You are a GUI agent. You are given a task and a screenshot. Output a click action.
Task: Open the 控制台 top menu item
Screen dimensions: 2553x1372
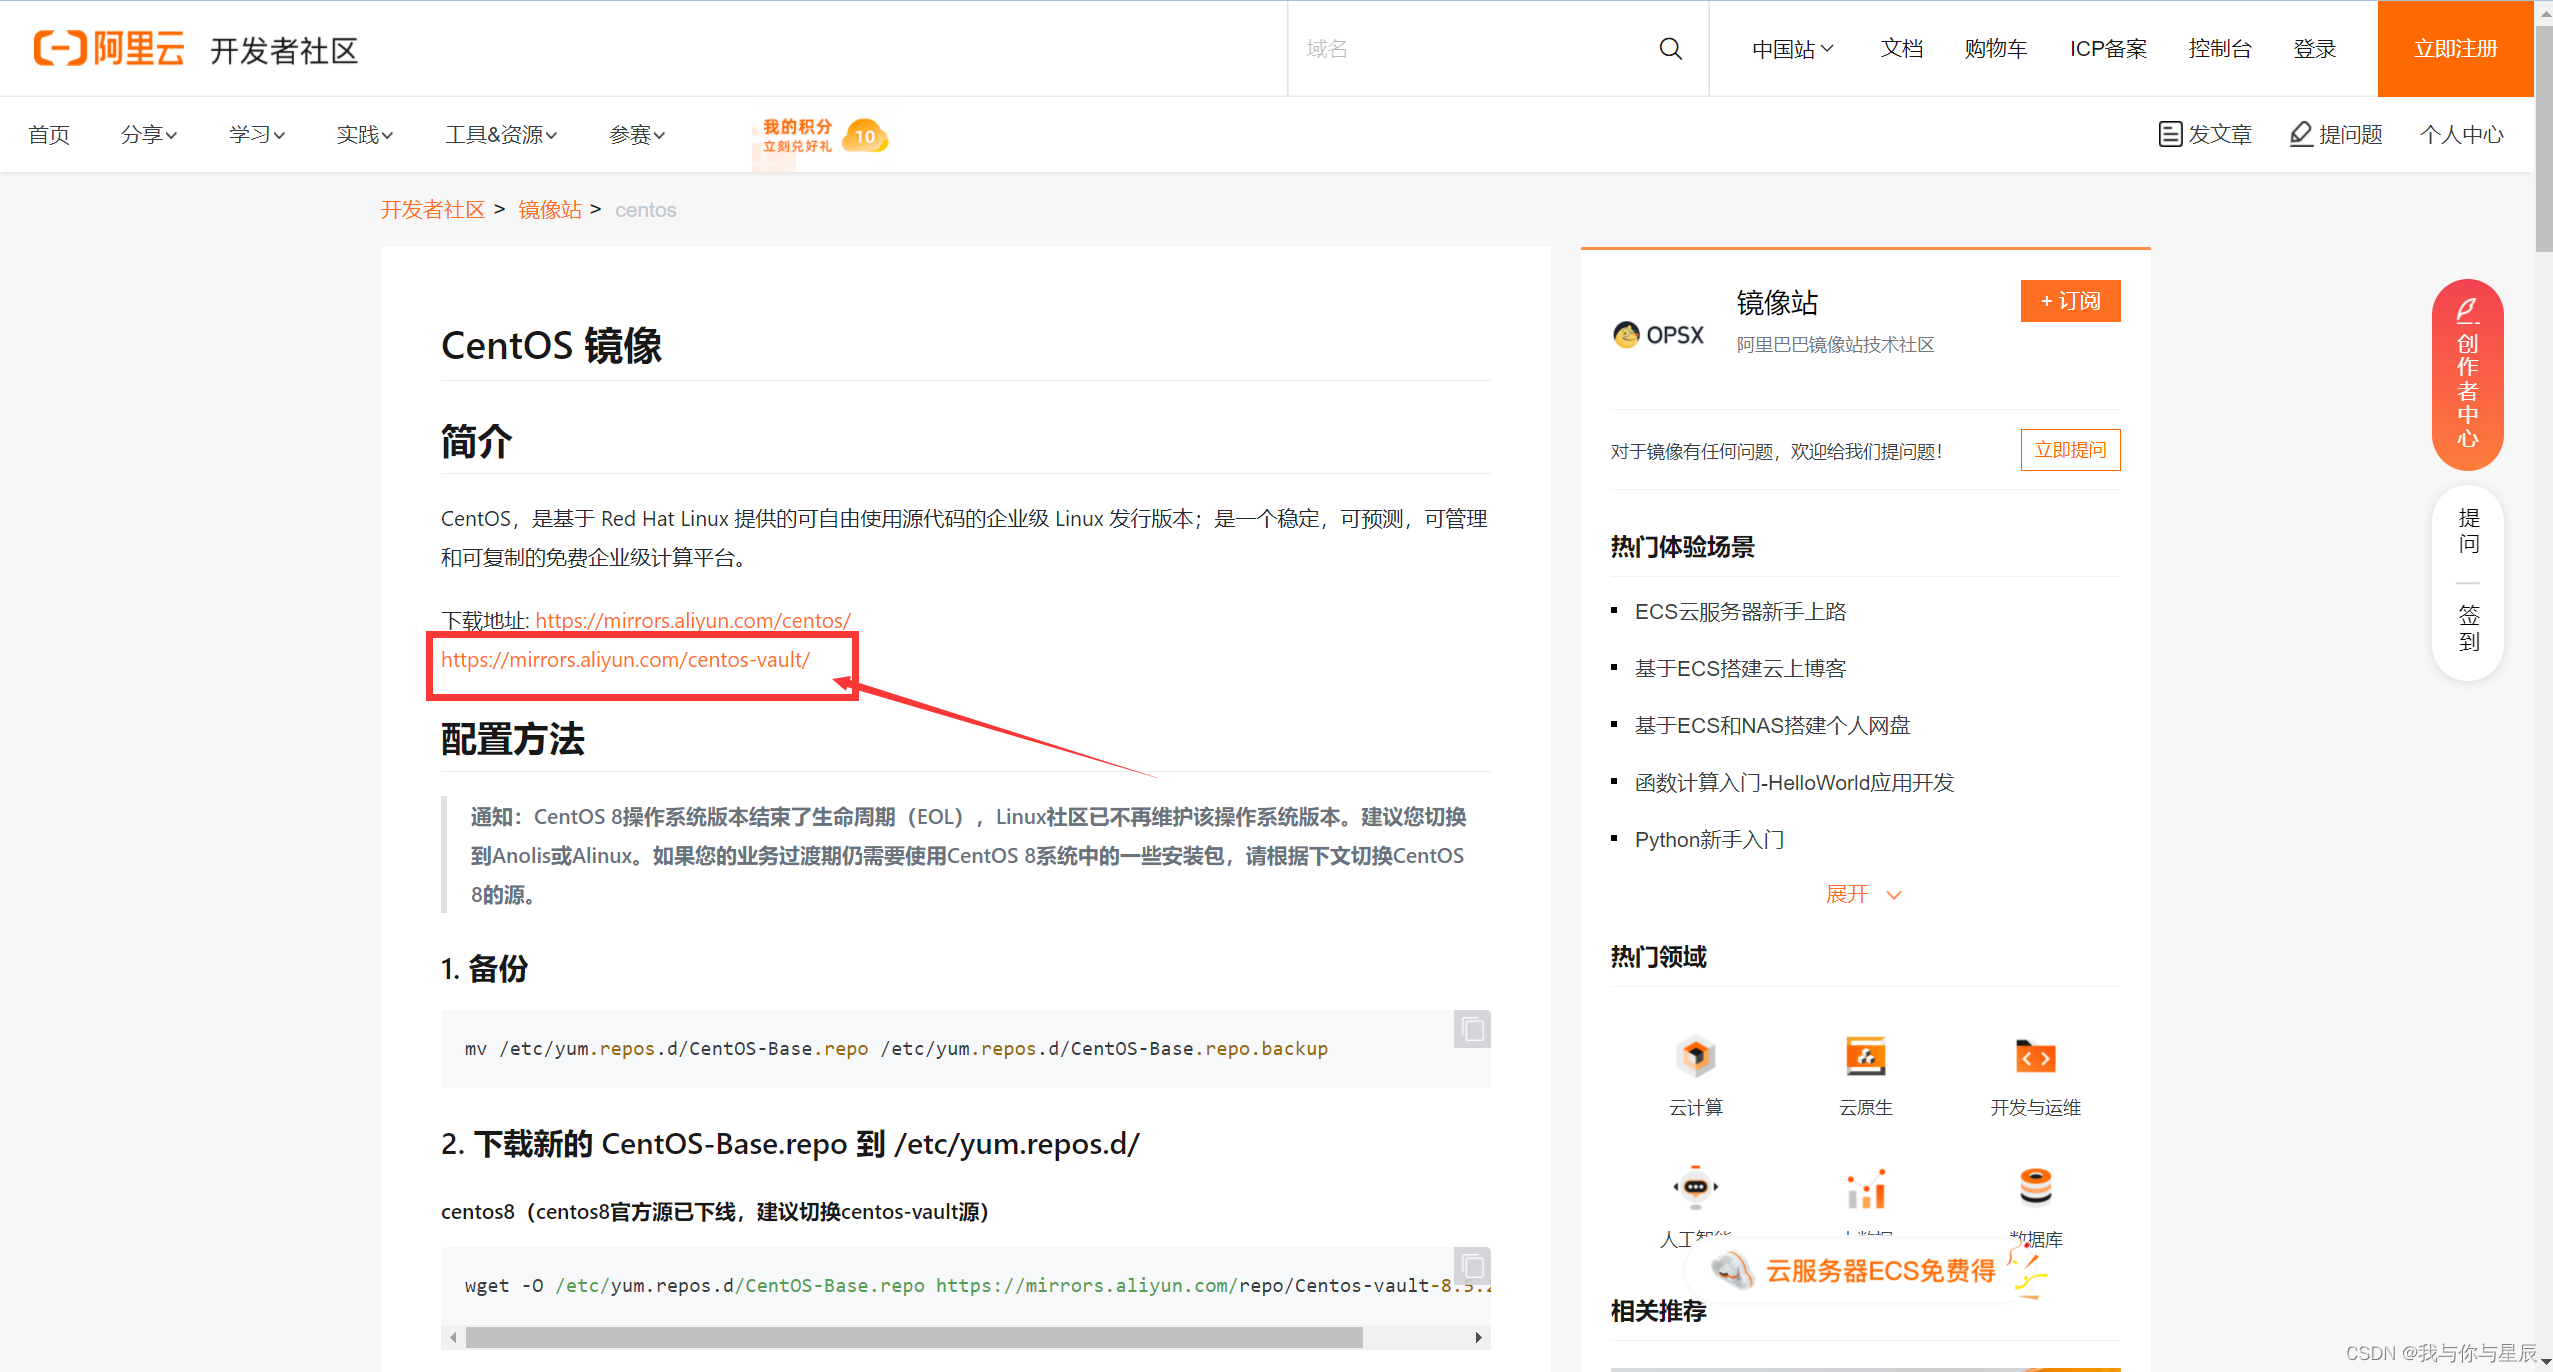[2219, 49]
